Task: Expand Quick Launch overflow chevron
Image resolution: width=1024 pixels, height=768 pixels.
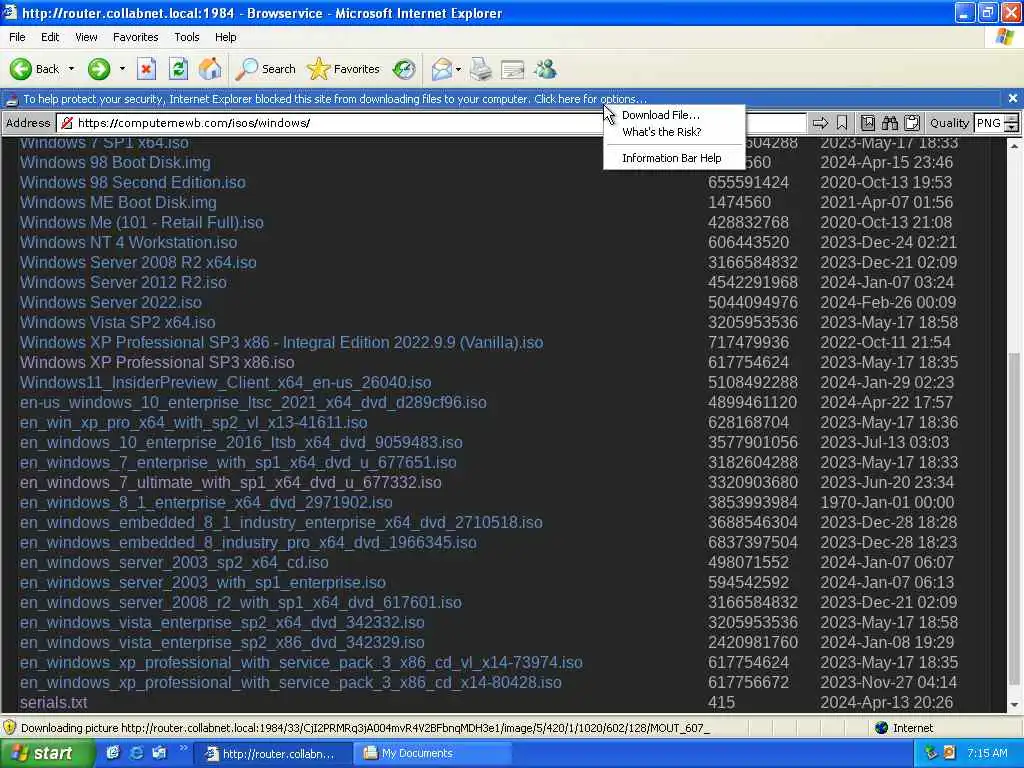Action: click(183, 748)
